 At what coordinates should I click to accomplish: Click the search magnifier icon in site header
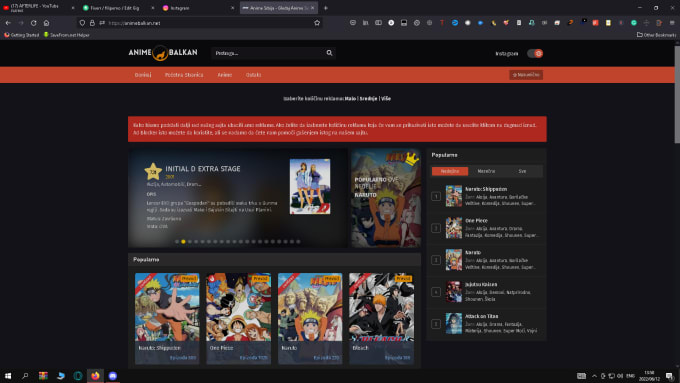point(329,53)
